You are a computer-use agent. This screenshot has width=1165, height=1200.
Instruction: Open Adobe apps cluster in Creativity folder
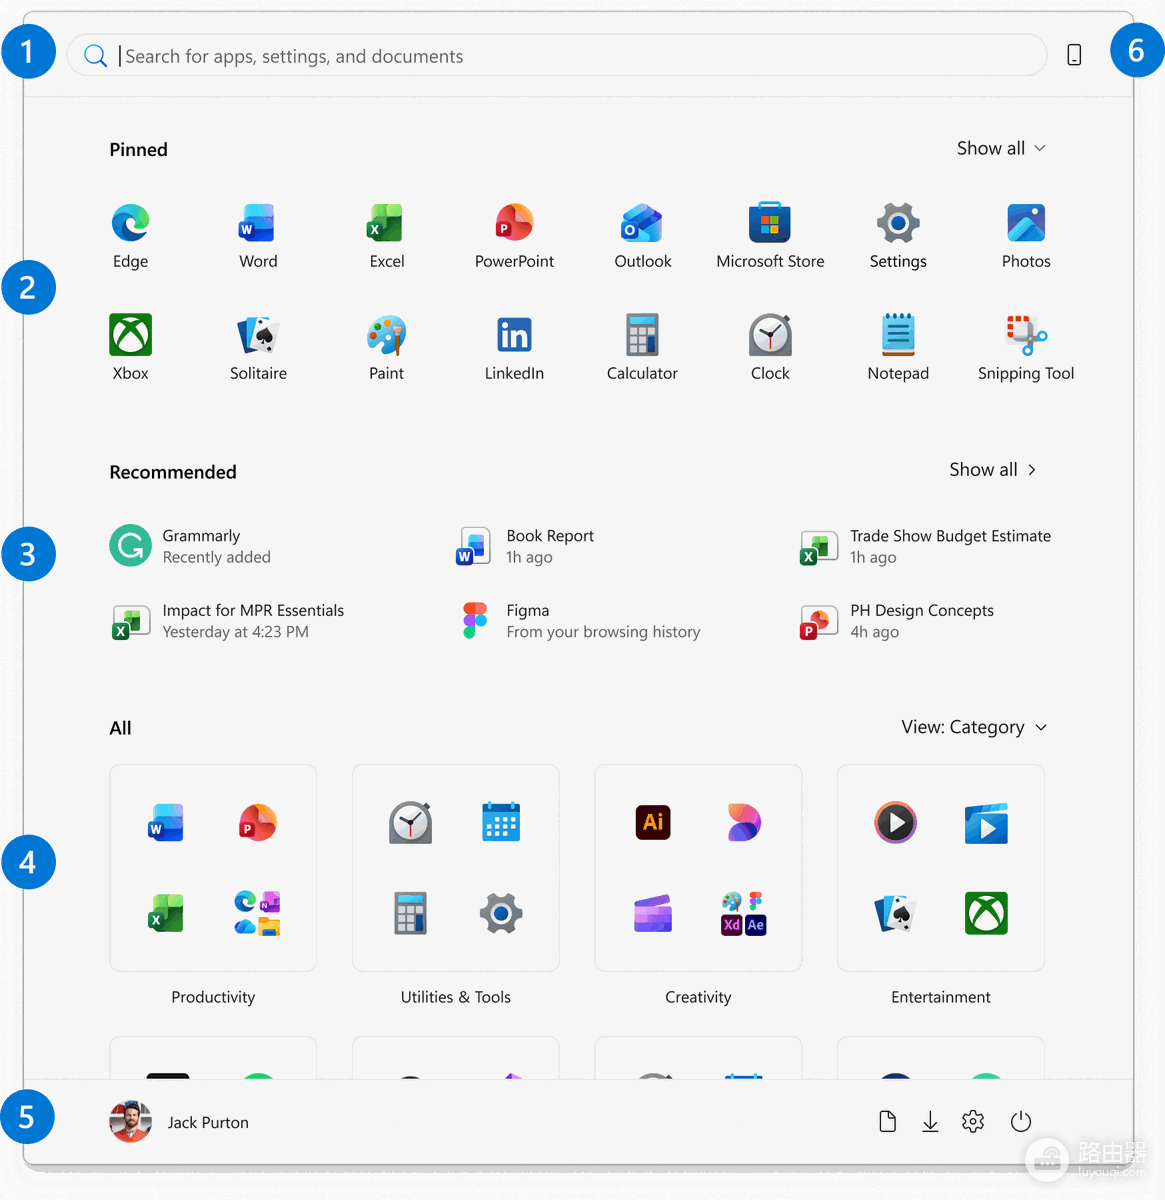pos(744,913)
